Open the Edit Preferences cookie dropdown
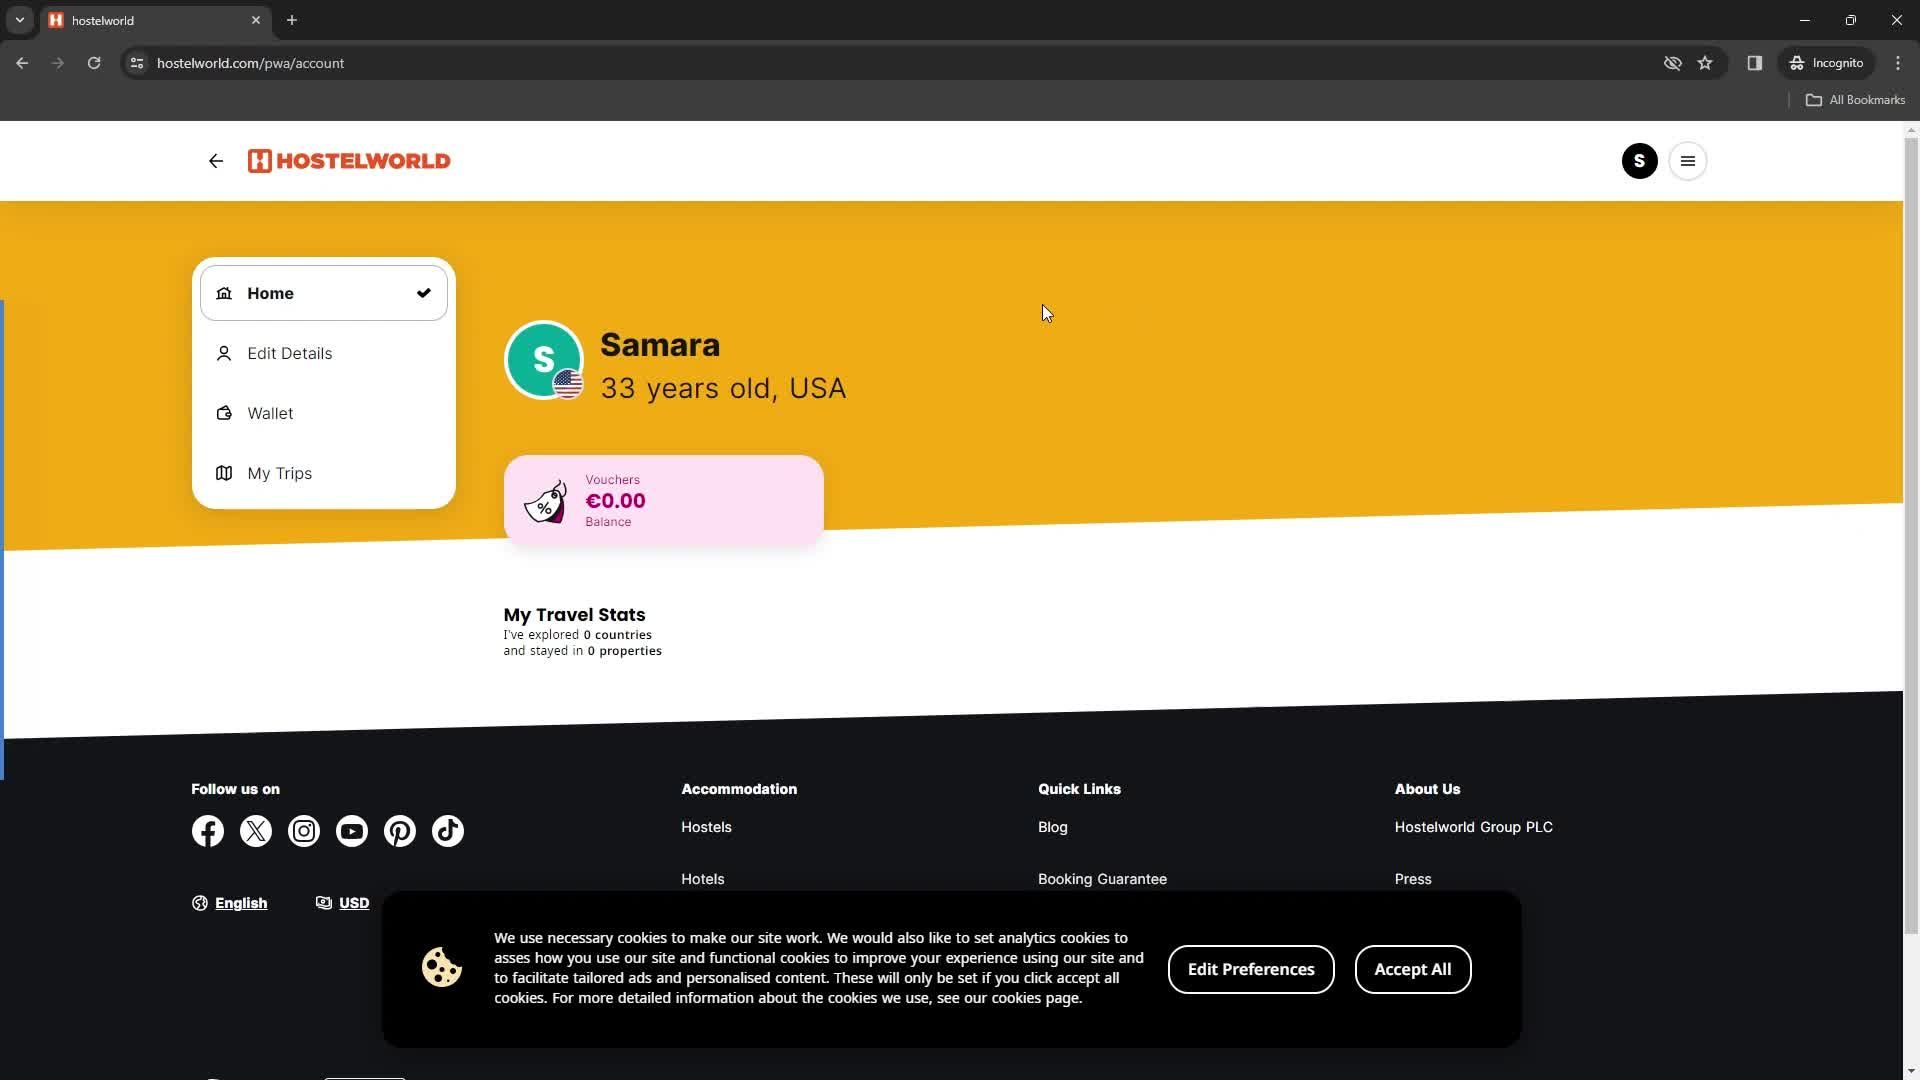Screen dimensions: 1920x1080 tap(1250, 969)
